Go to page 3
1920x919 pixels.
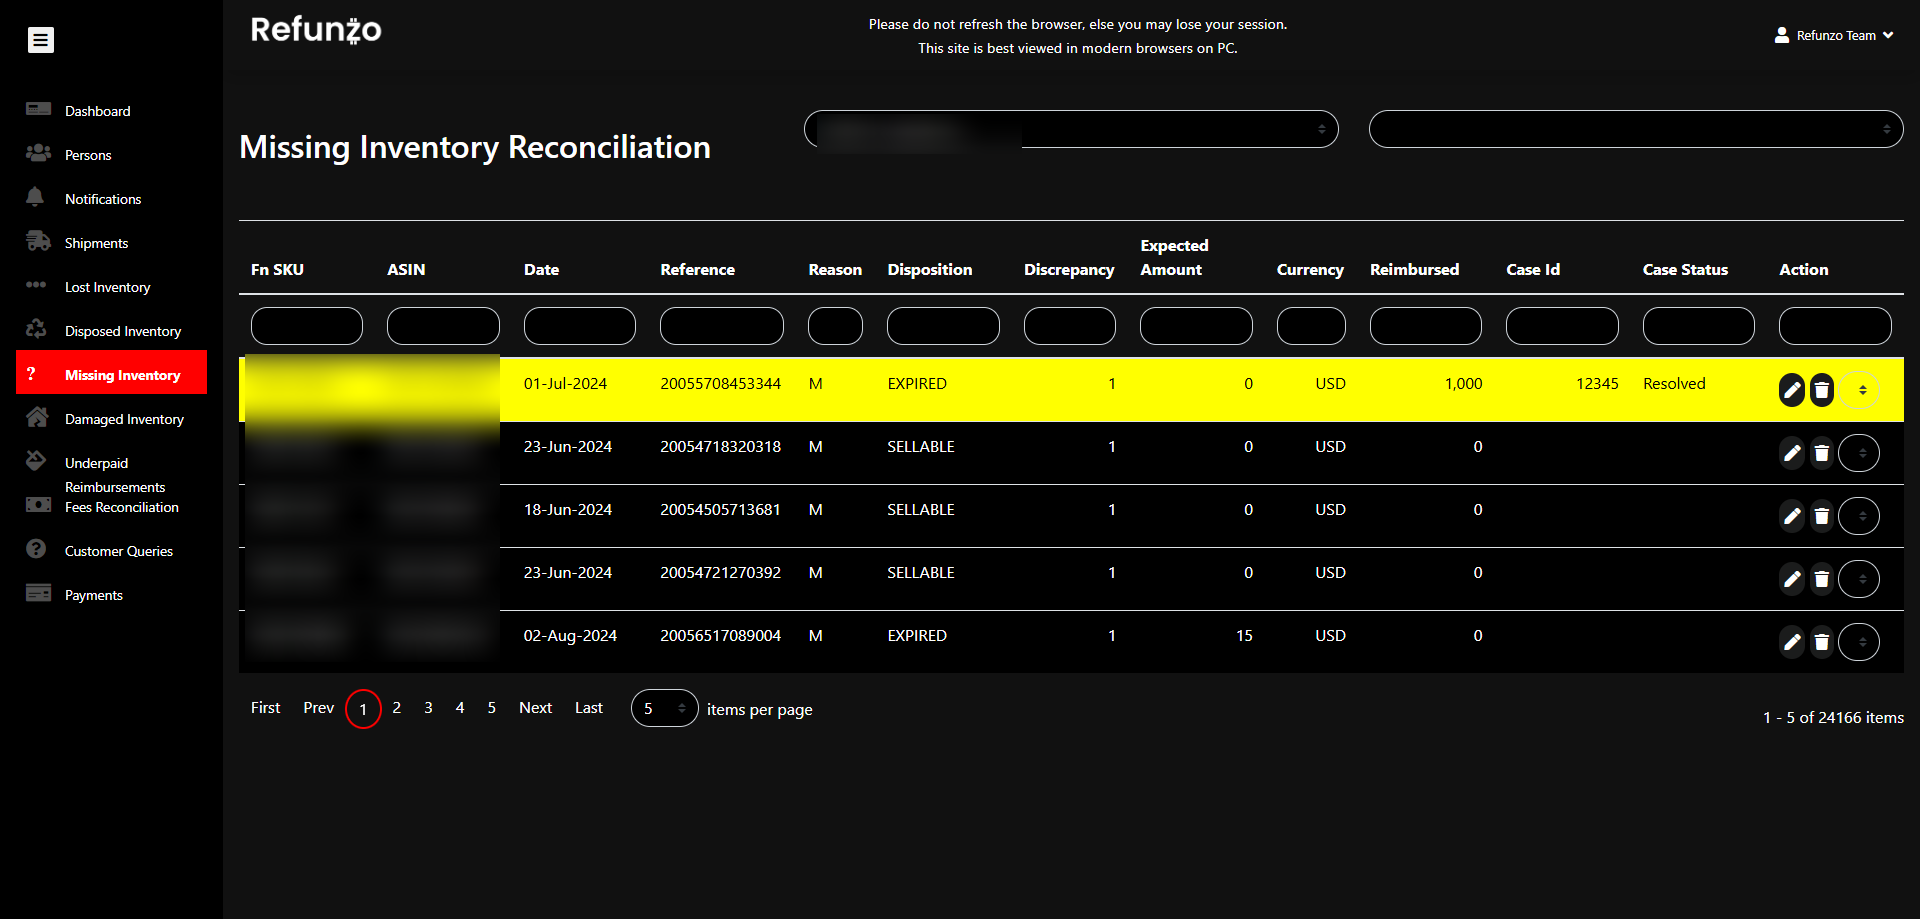coord(428,708)
